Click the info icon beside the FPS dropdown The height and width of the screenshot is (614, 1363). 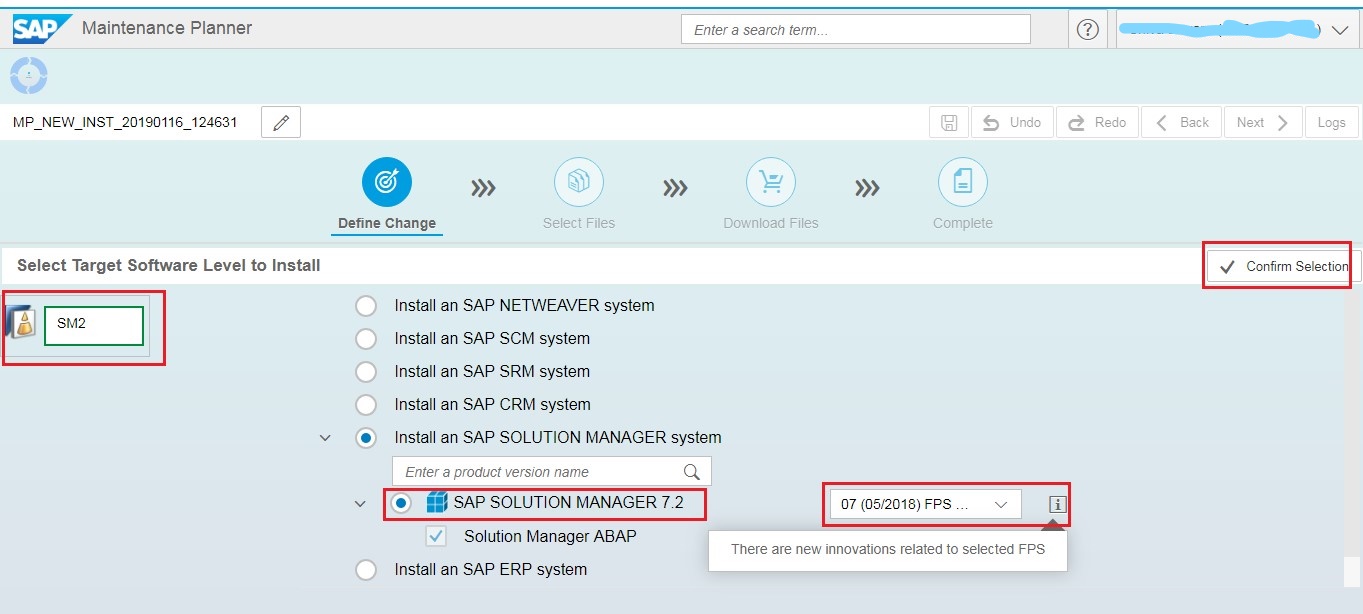(x=1056, y=505)
